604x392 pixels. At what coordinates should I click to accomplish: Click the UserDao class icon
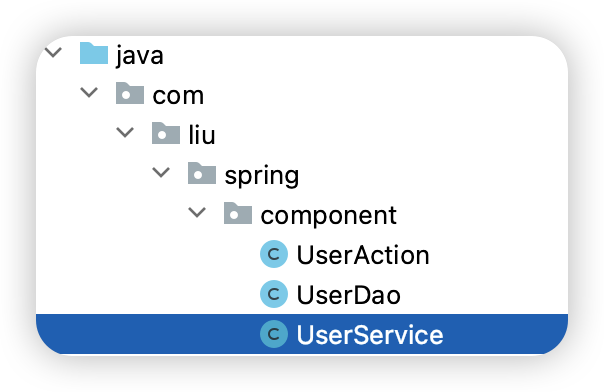274,294
